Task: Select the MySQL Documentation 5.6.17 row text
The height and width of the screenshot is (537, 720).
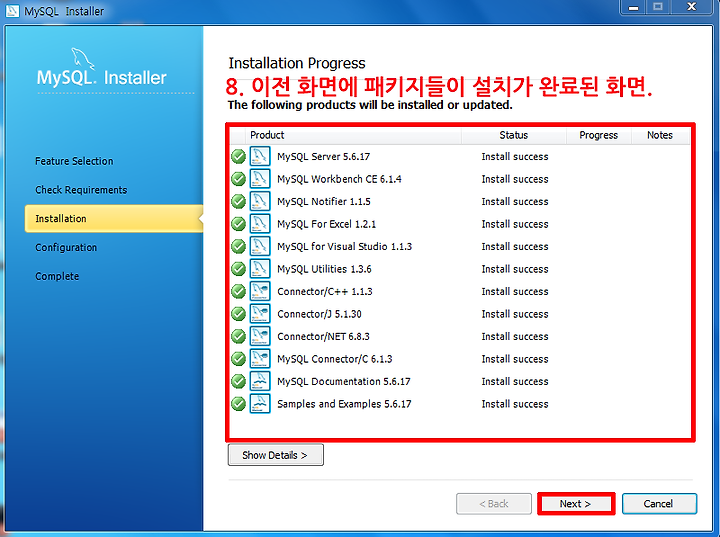Action: (x=344, y=382)
